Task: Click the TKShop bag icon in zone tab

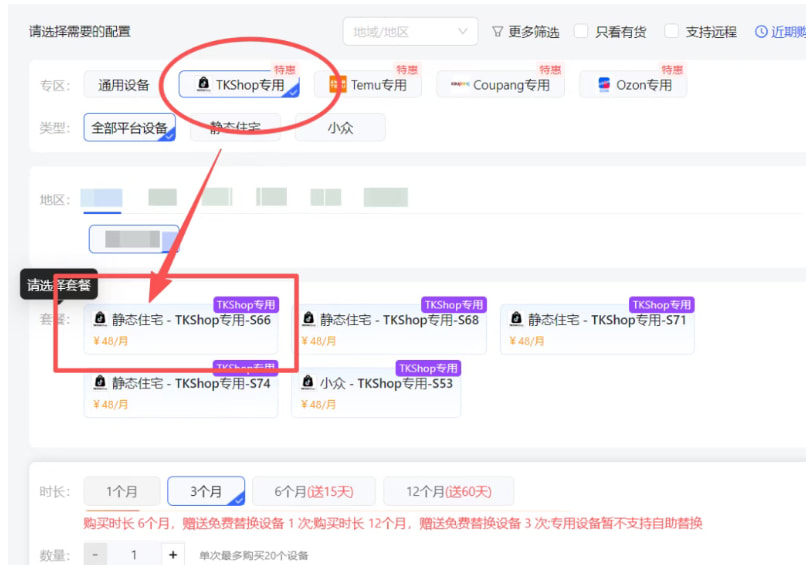Action: click(x=204, y=84)
